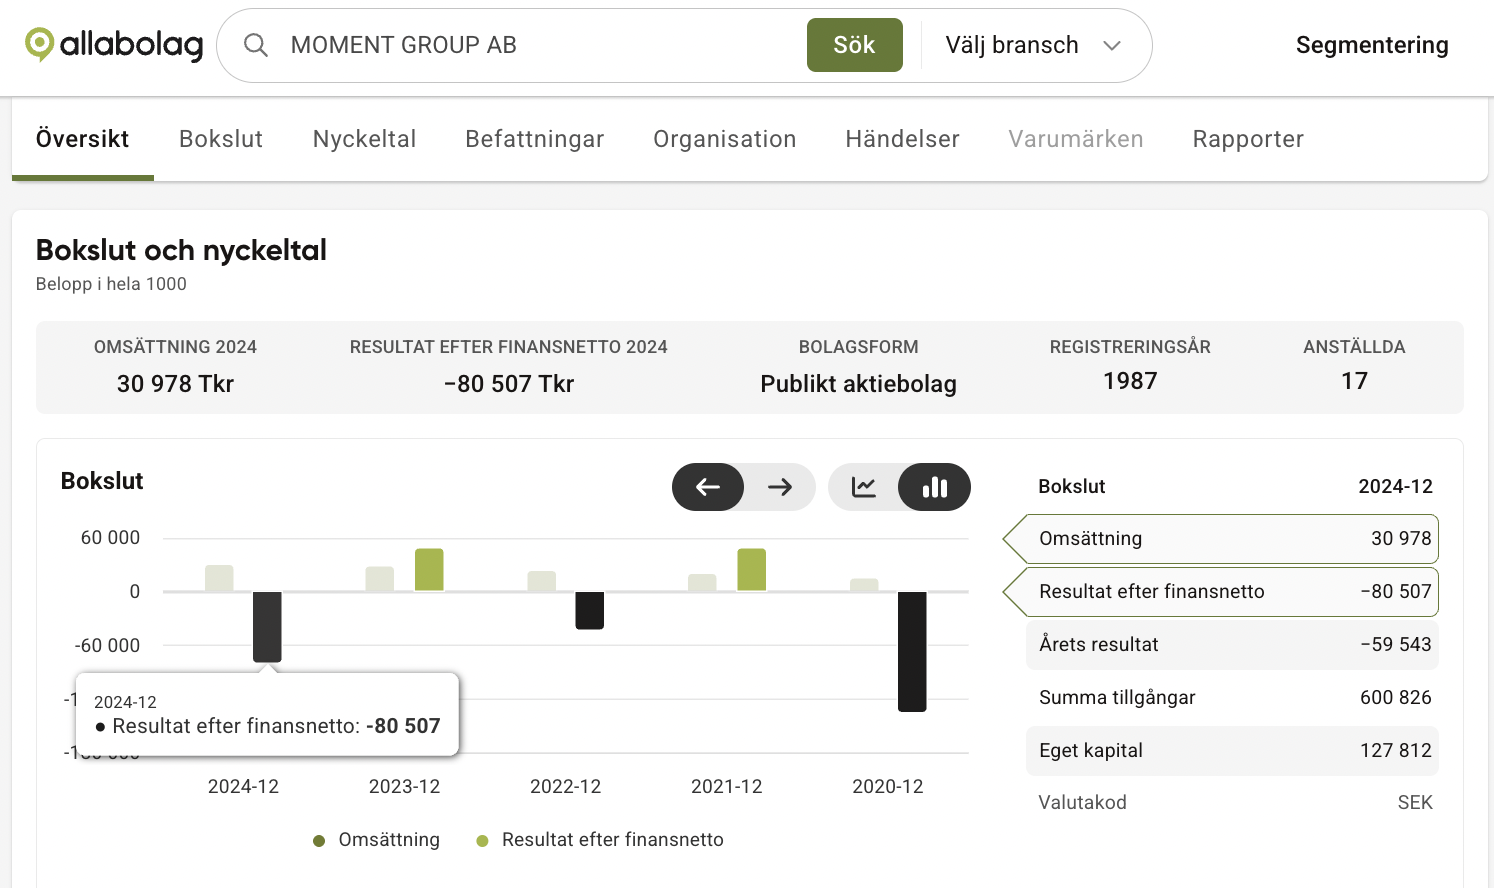
Task: Open the Bokslut tab
Action: tap(221, 139)
